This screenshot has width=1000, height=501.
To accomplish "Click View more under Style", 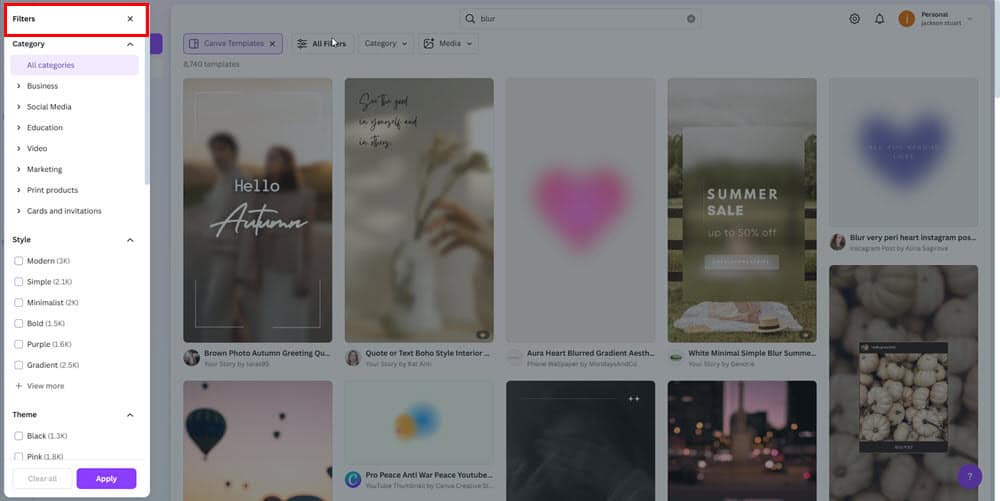I will (40, 386).
